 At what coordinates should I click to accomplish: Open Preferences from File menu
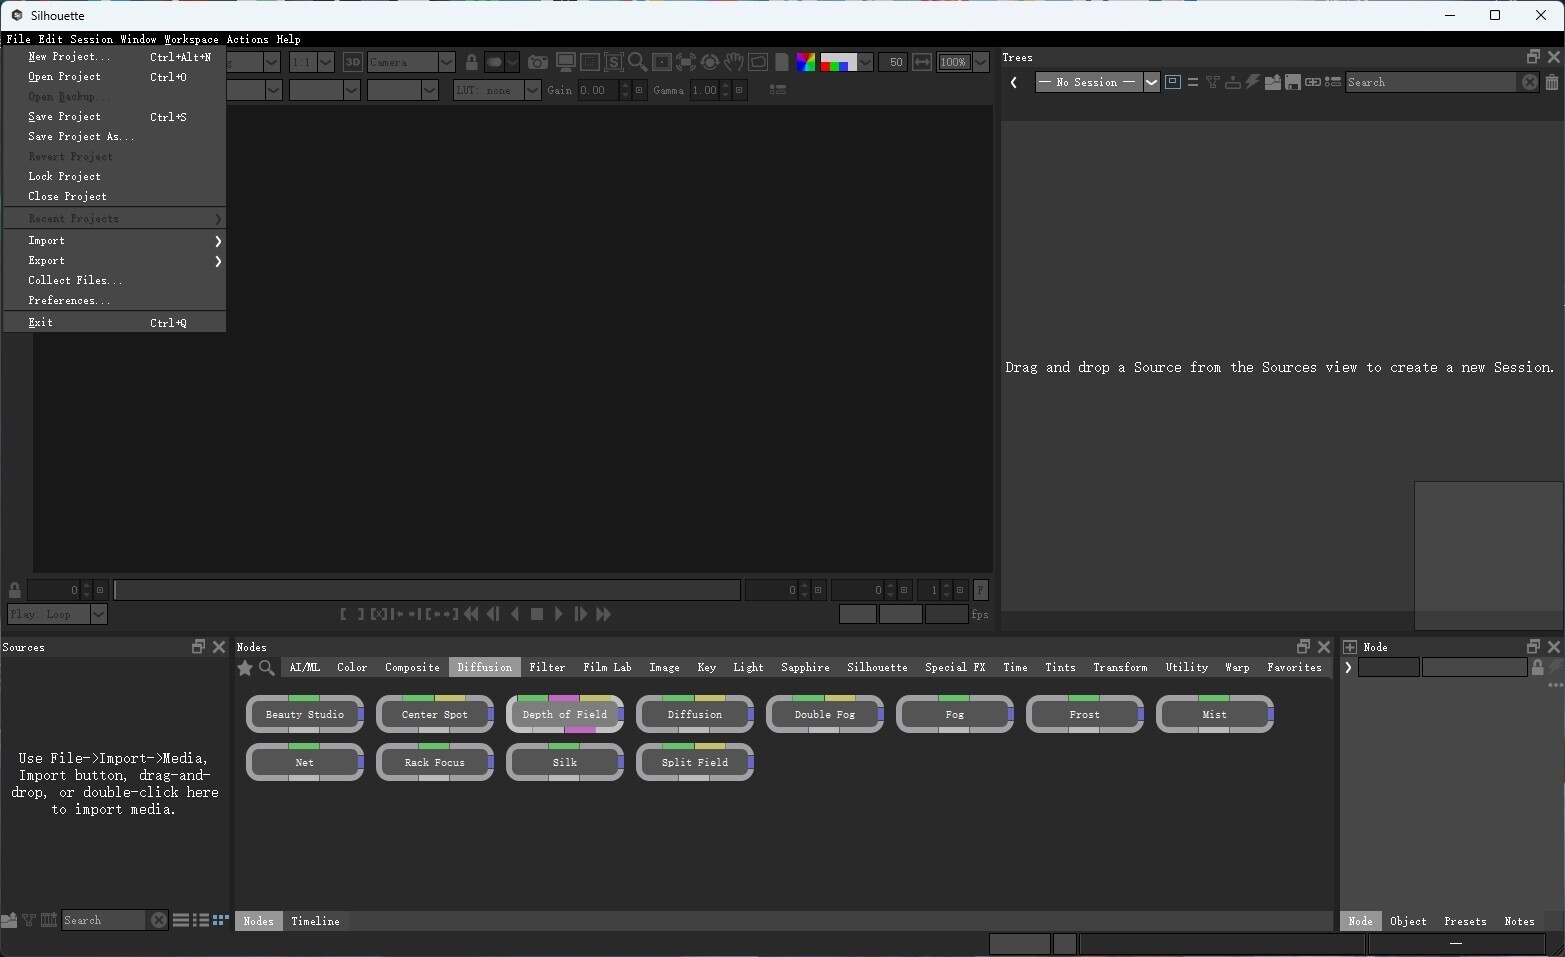pyautogui.click(x=114, y=301)
